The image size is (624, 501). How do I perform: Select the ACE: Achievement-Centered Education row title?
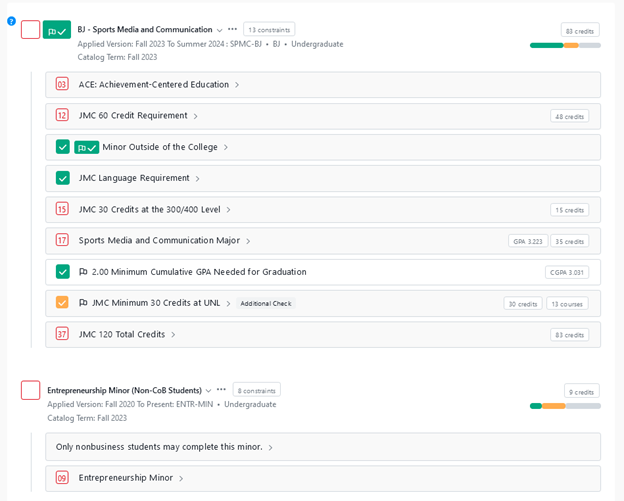coord(154,84)
